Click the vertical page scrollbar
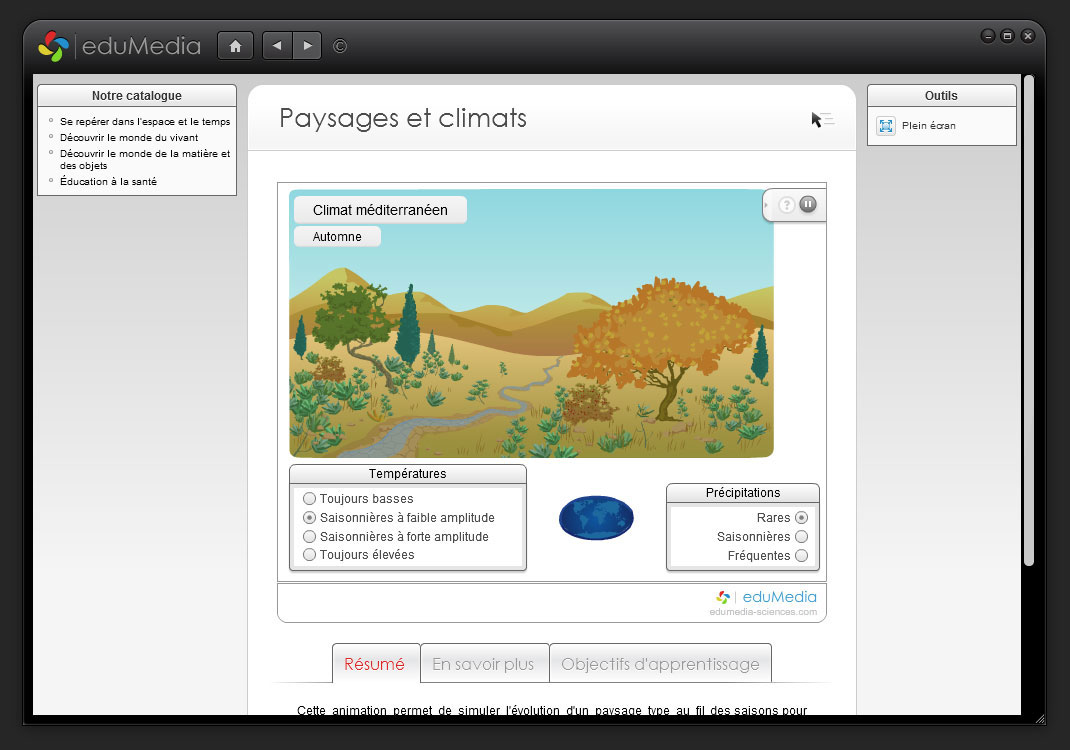The width and height of the screenshot is (1070, 750). coord(1028,320)
